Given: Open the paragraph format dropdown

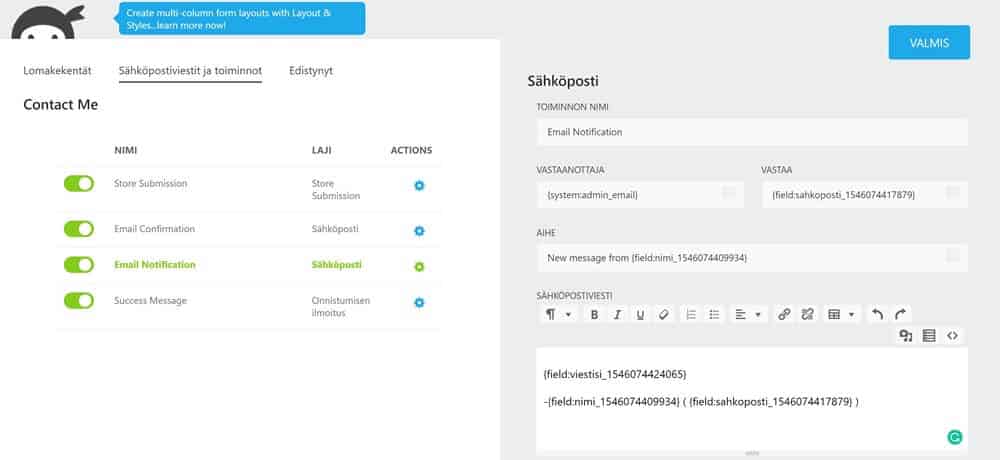Looking at the screenshot, I should click(x=557, y=314).
